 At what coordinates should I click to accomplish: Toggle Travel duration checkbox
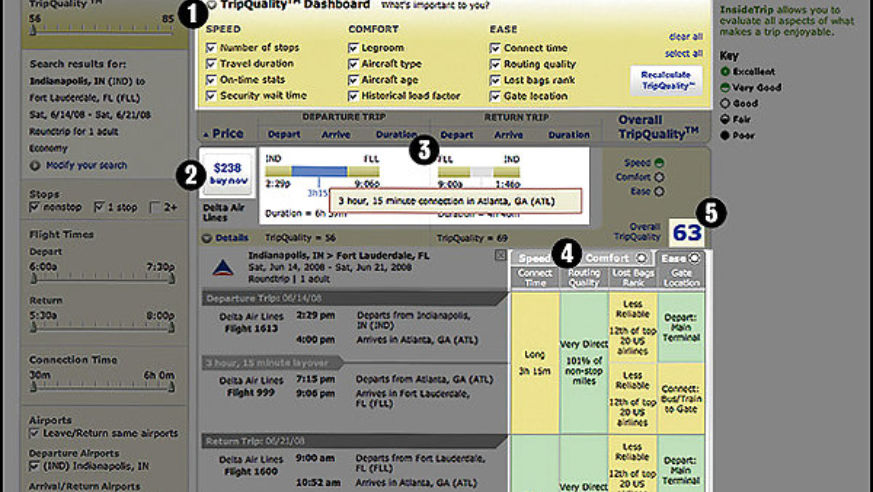(x=211, y=64)
